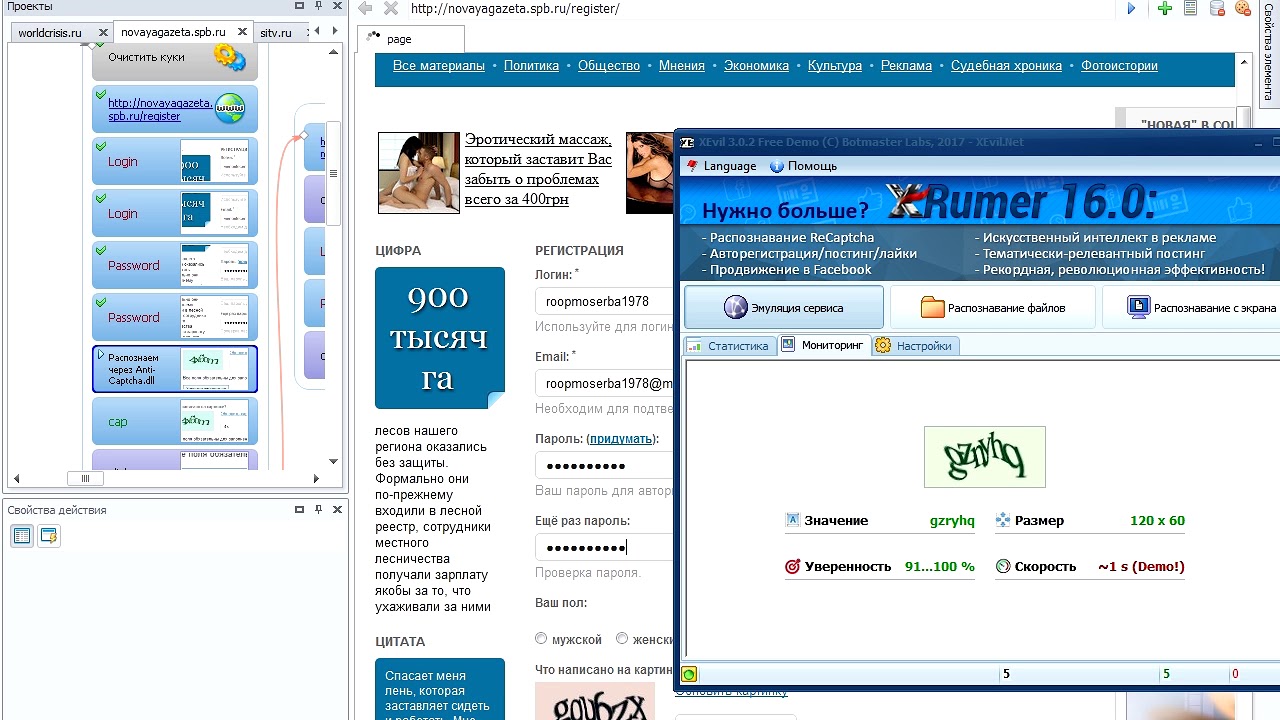
Task: Click the Email input field
Action: 606,383
